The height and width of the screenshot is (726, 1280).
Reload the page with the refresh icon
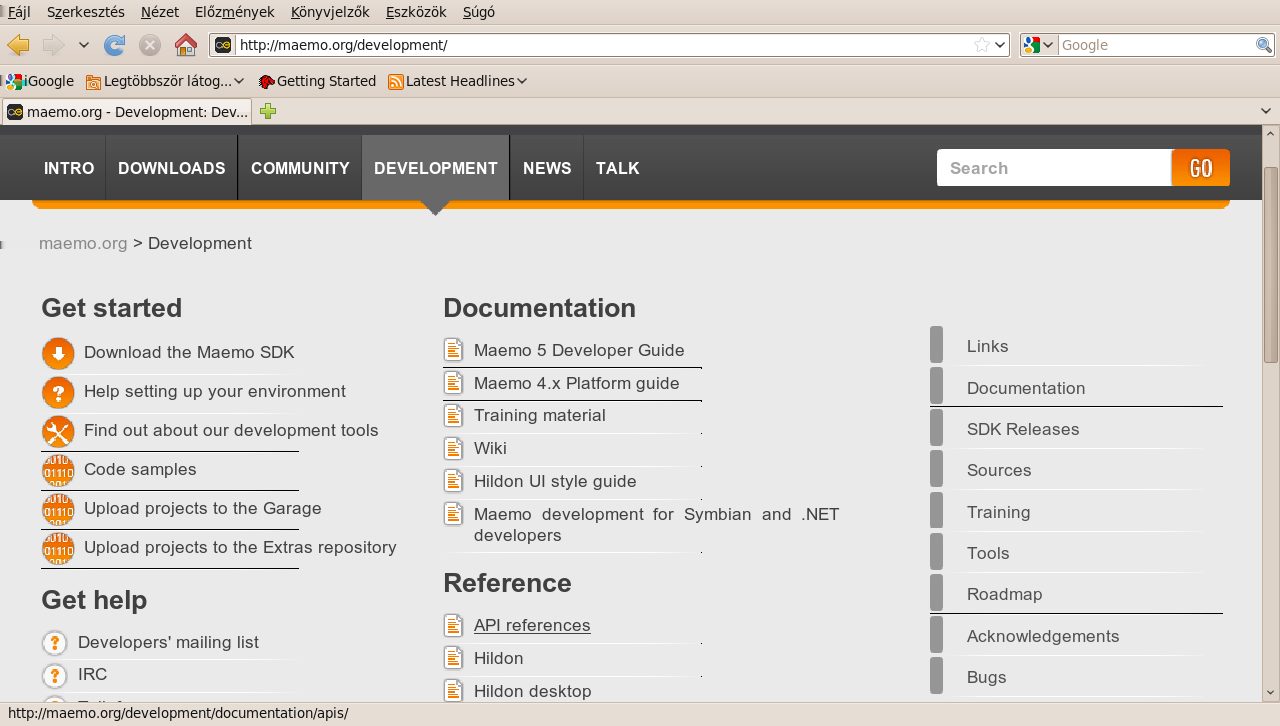tap(115, 45)
